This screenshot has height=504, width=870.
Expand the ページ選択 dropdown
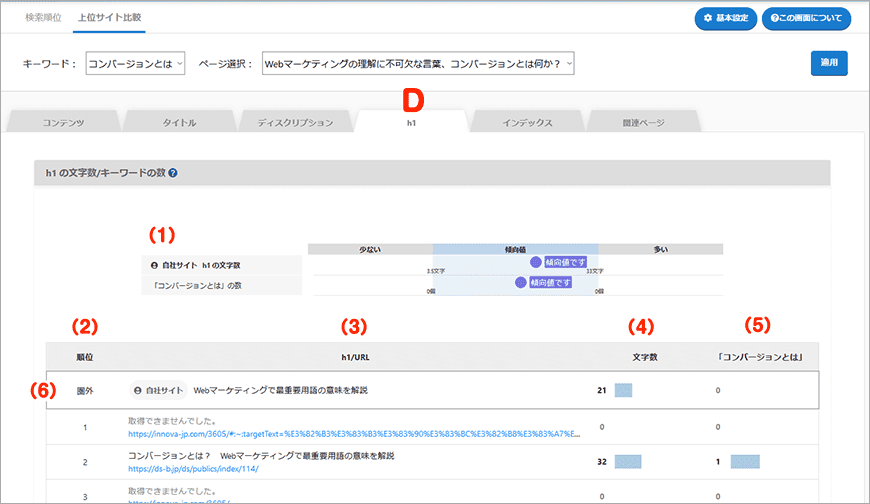point(418,64)
